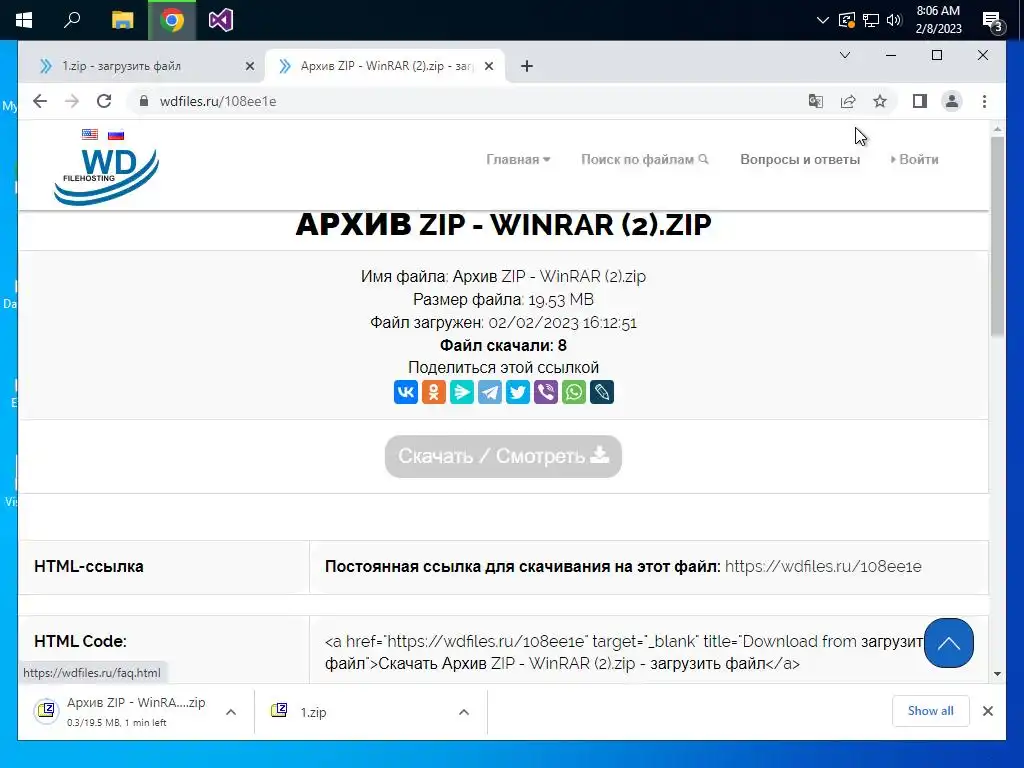This screenshot has height=768, width=1024.
Task: Click Скачать / Смотреть download button
Action: pyautogui.click(x=503, y=456)
